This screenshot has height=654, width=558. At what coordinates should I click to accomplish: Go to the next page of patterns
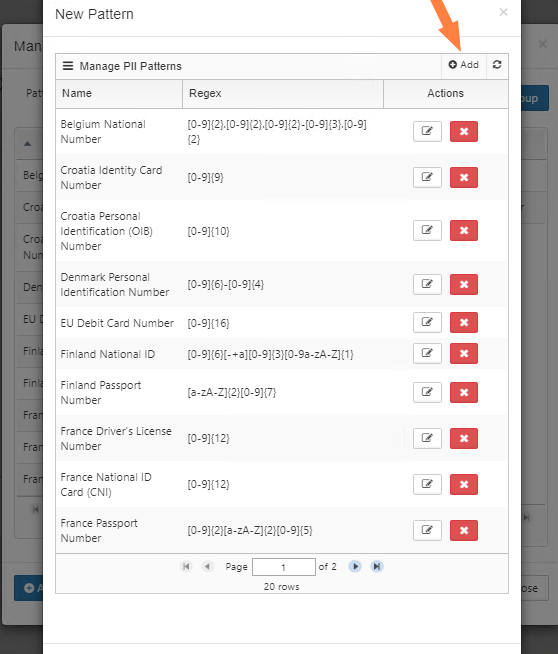click(x=355, y=566)
